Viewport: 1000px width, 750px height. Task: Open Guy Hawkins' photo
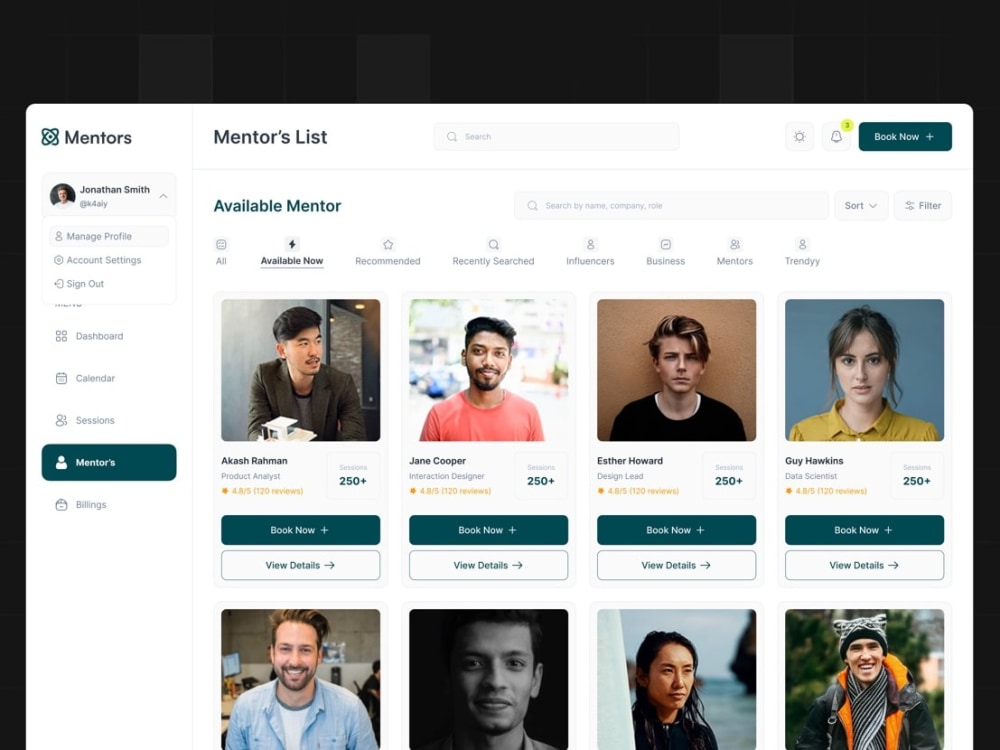coord(864,370)
